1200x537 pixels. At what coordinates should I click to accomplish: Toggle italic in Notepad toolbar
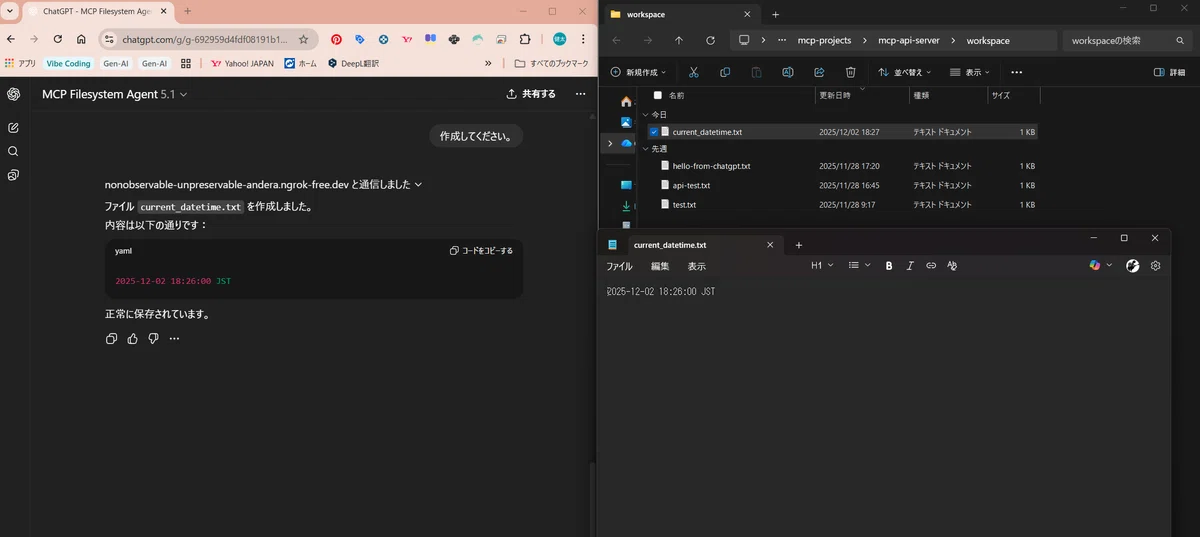coord(910,265)
